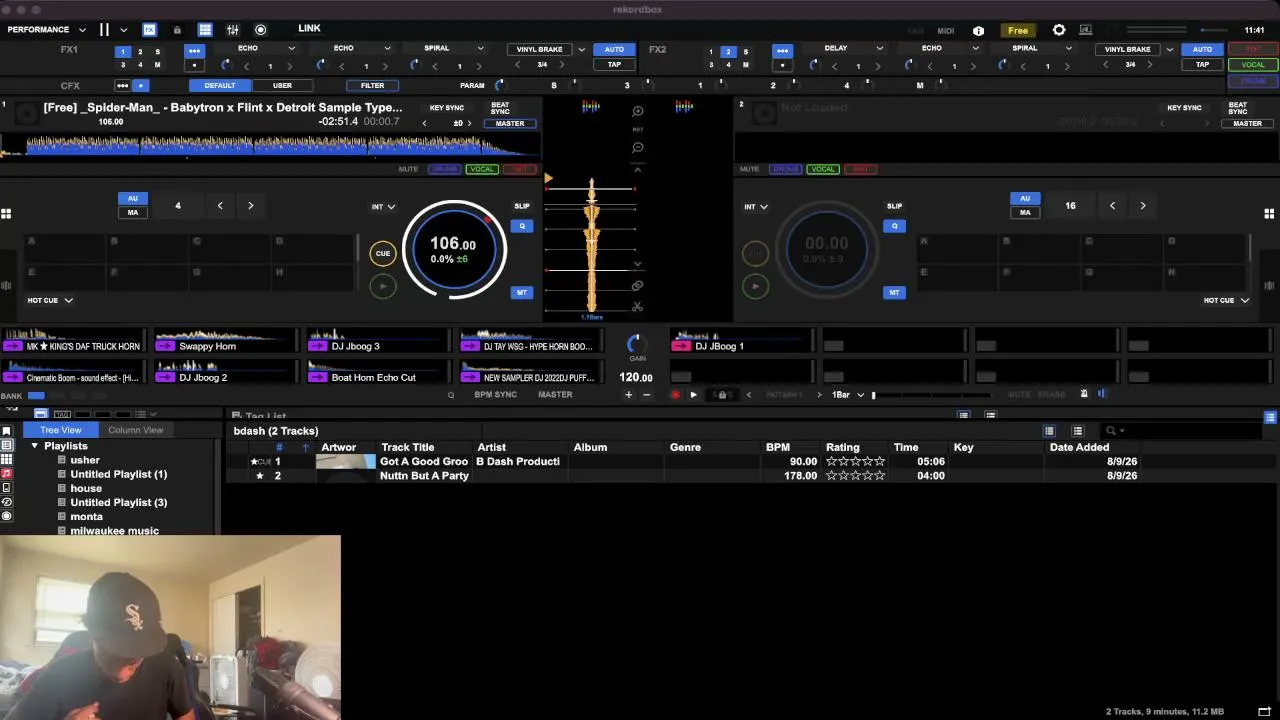Viewport: 1280px width, 720px height.
Task: Adjust the CFX PARAM knob
Action: (x=501, y=86)
